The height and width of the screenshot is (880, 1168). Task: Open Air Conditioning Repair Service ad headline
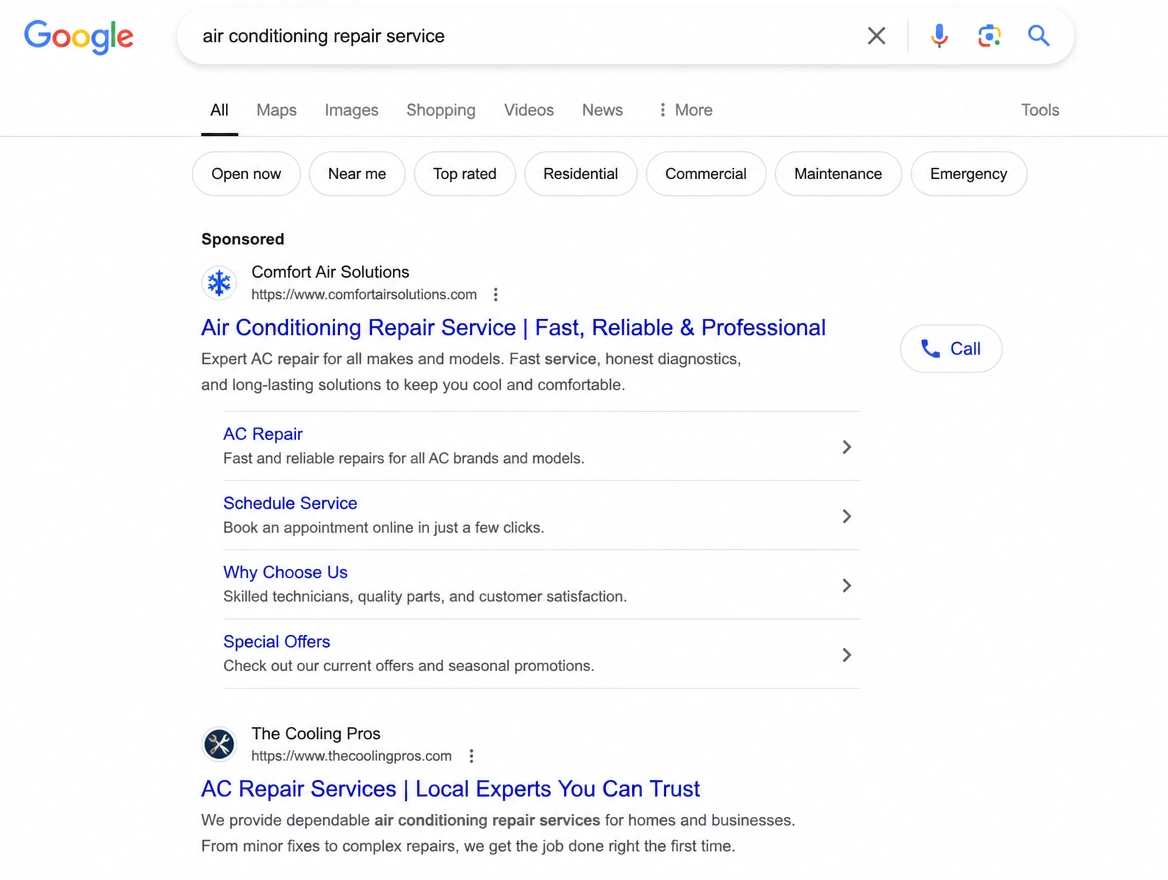tap(513, 328)
